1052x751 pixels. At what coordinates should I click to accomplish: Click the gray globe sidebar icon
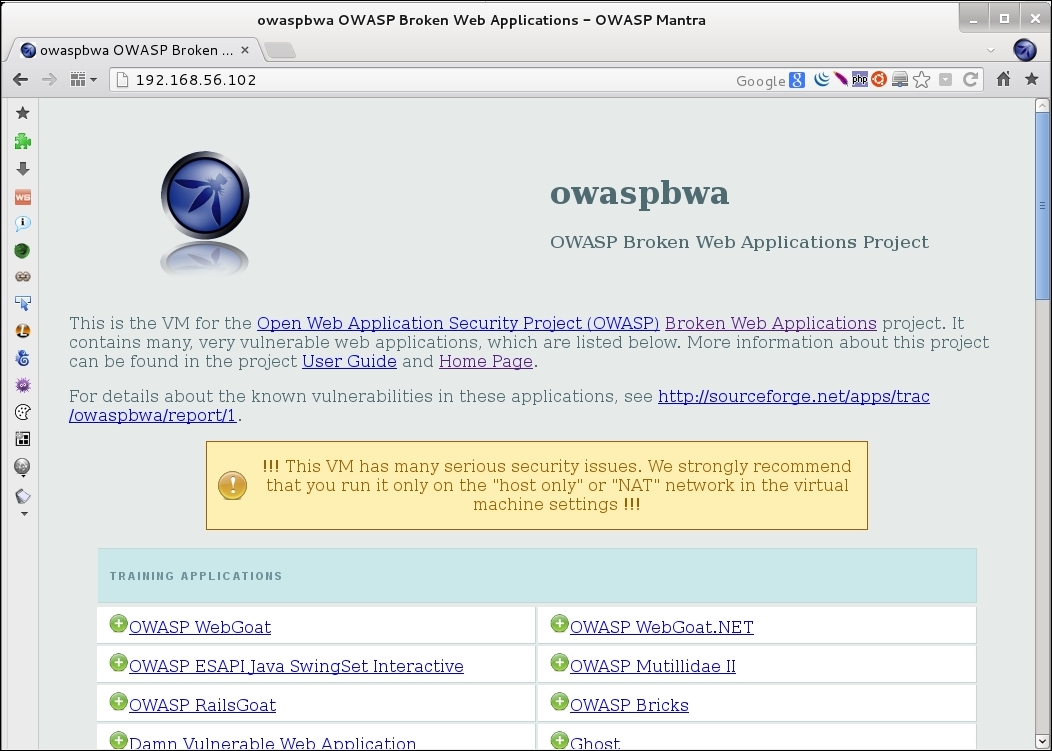click(22, 466)
